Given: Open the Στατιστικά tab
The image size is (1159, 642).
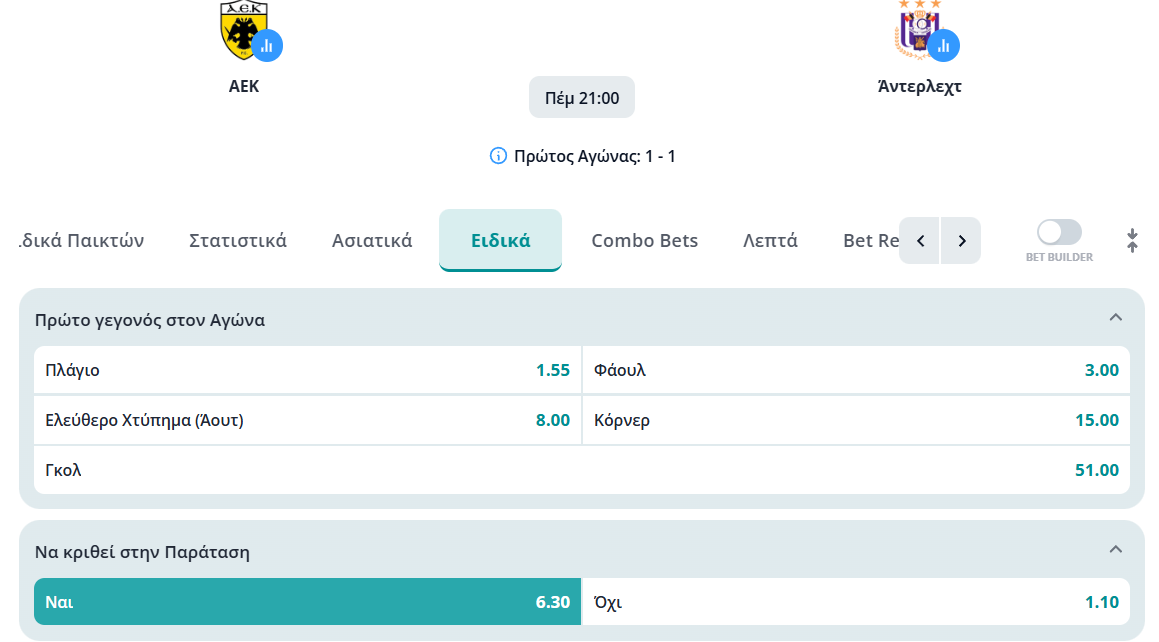Looking at the screenshot, I should (x=238, y=241).
